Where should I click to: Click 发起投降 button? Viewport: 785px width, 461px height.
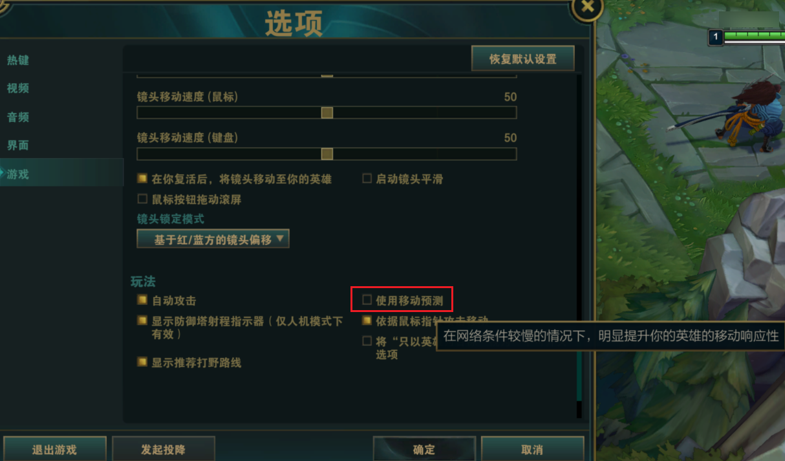pos(163,449)
